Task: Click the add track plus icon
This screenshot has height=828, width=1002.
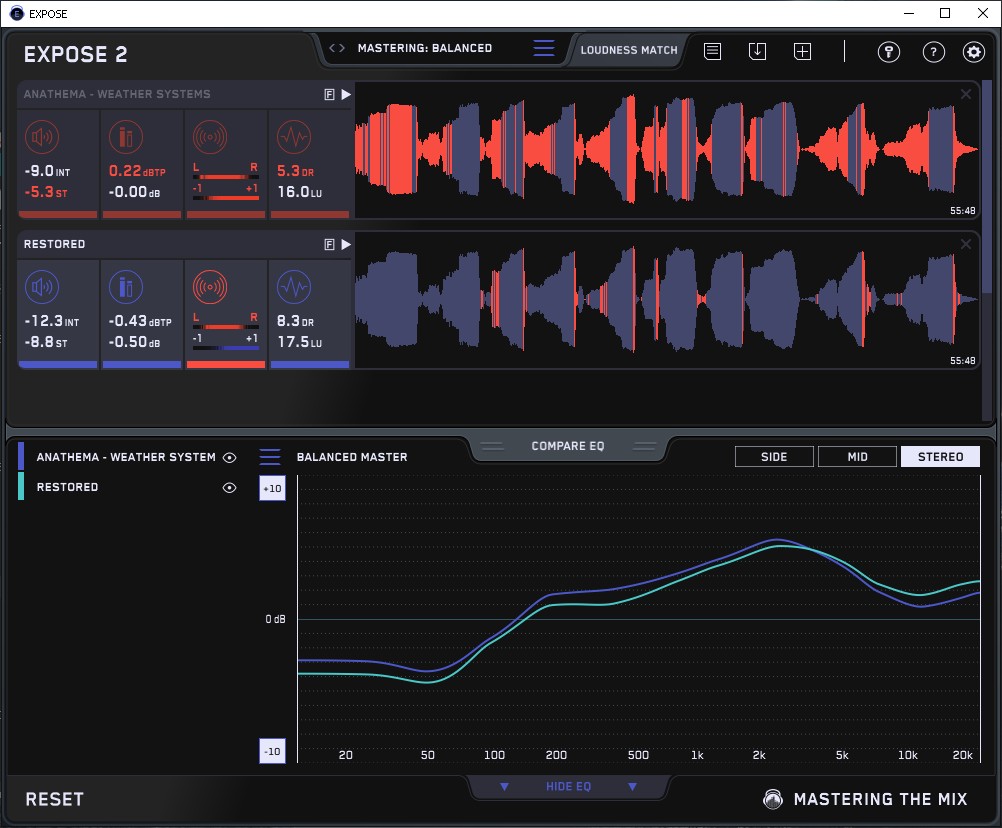Action: click(802, 52)
